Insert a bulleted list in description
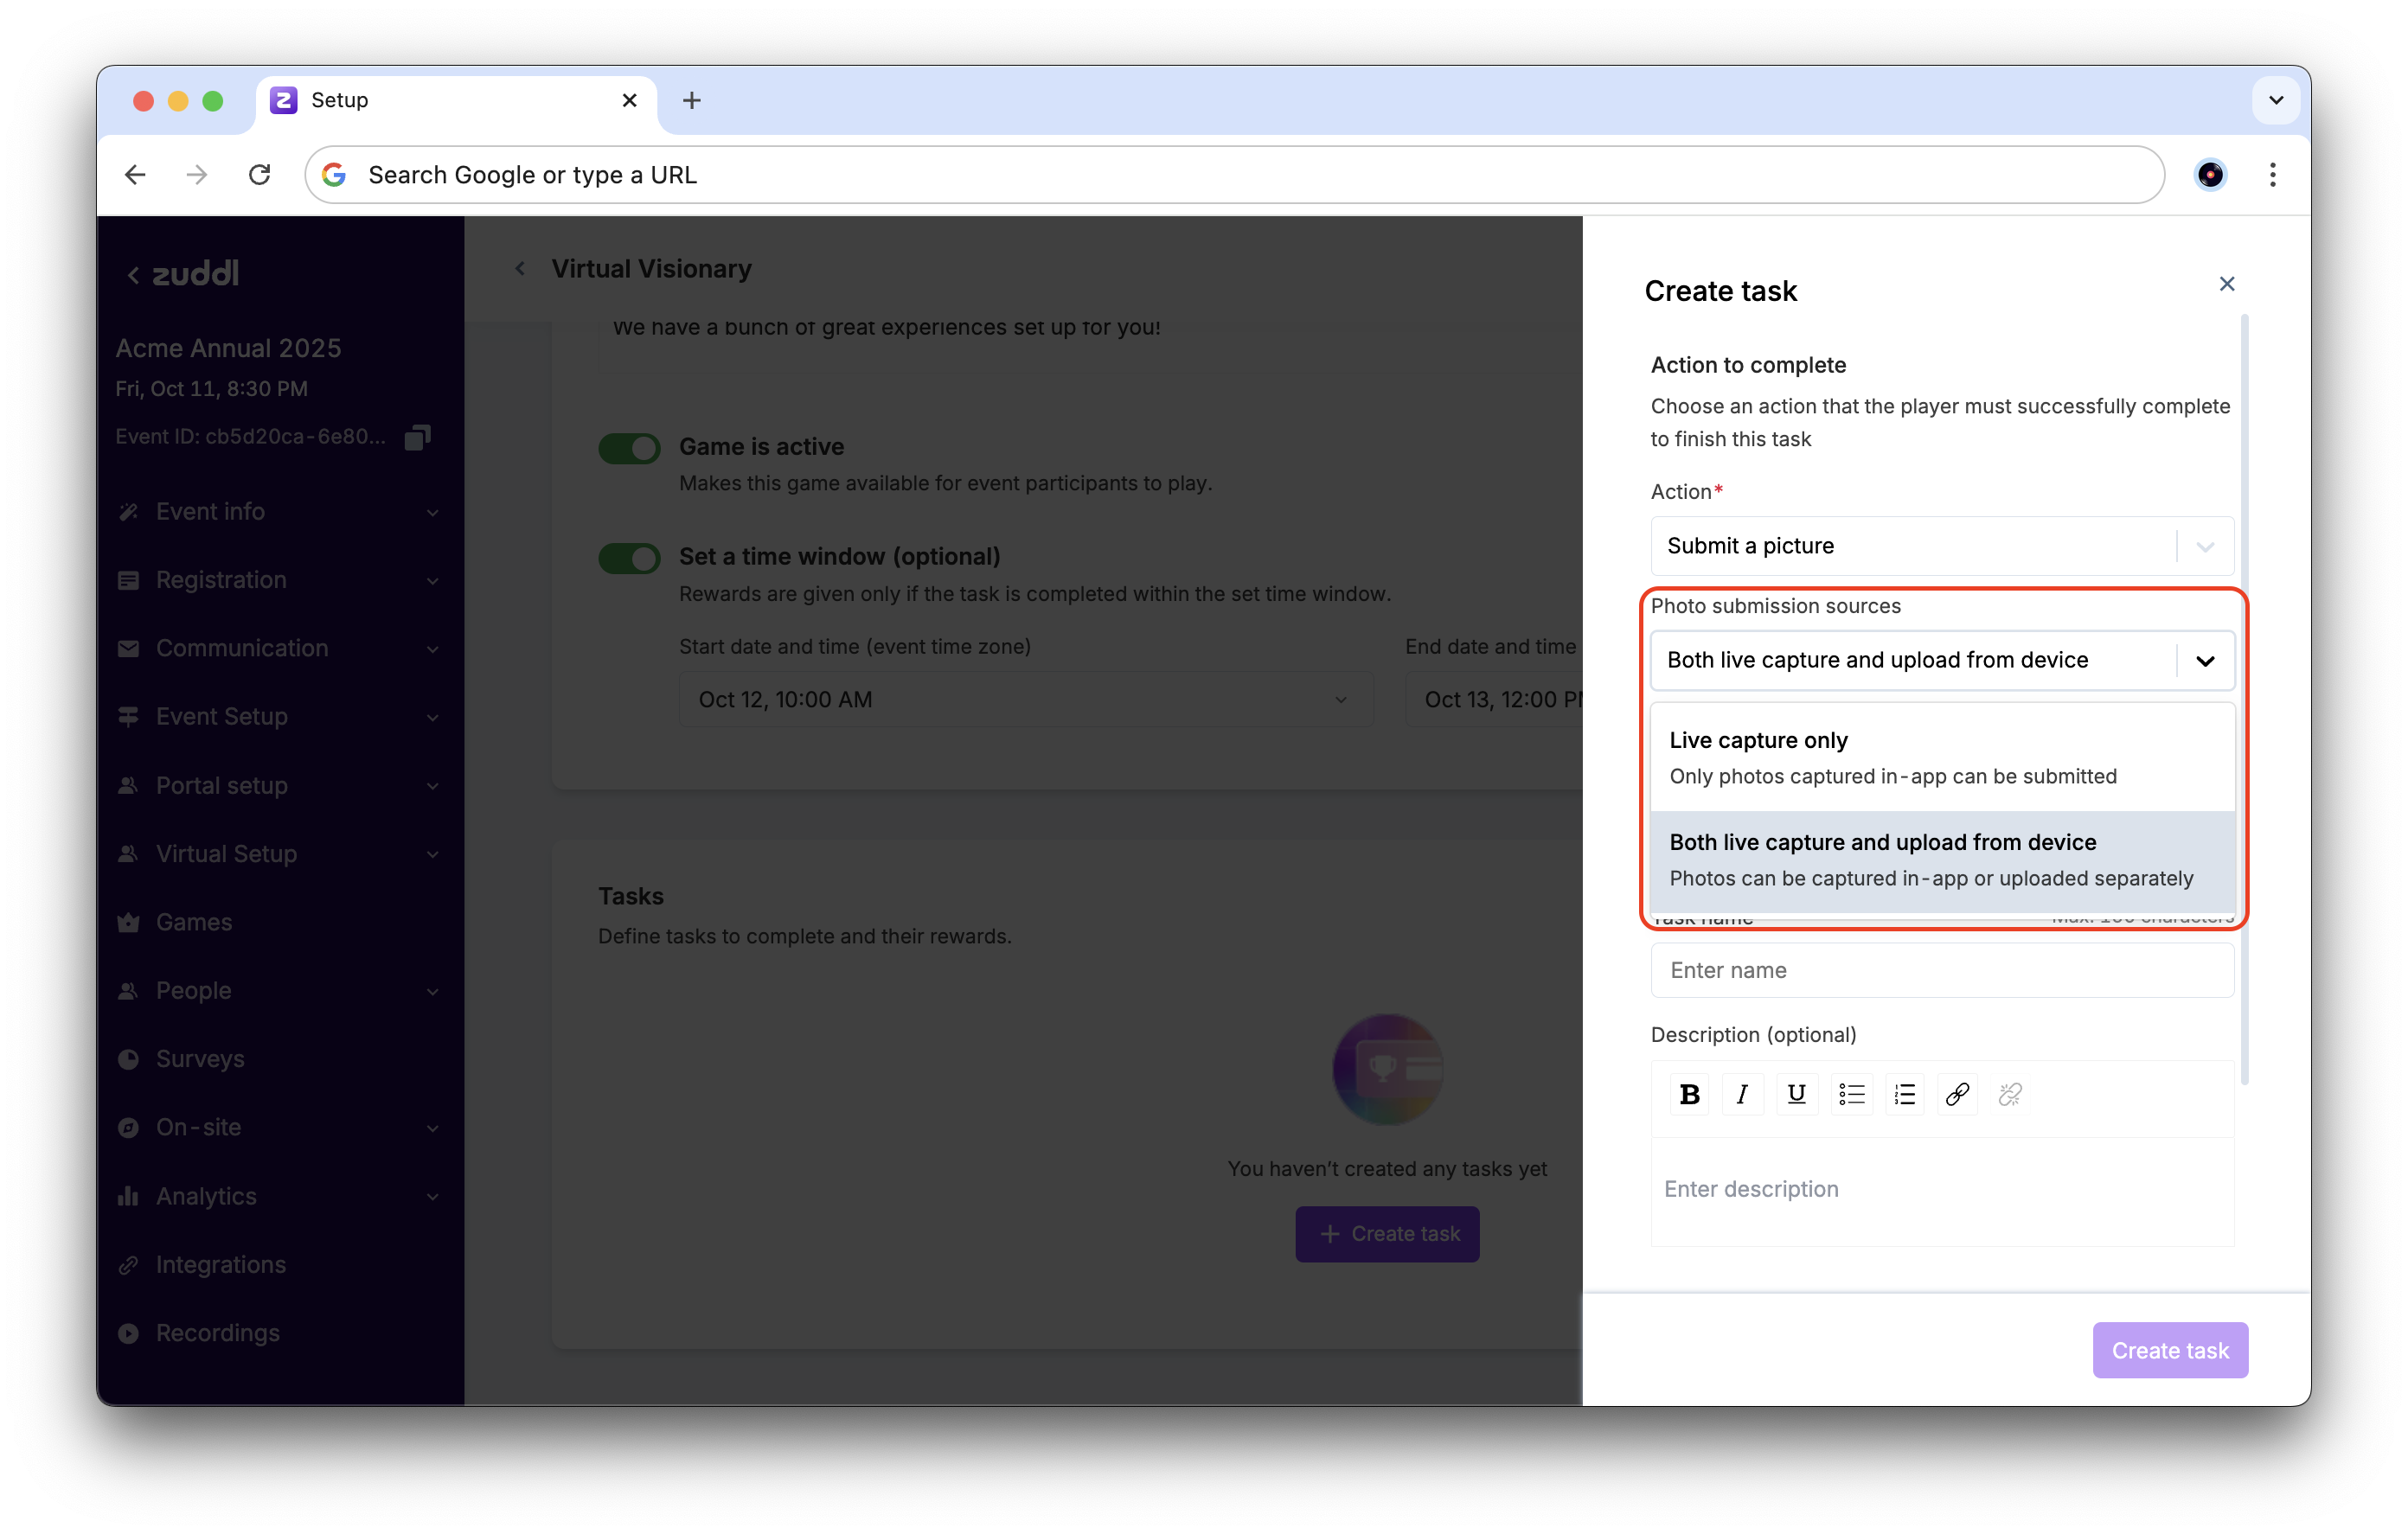2408x1534 pixels. tap(1851, 1094)
